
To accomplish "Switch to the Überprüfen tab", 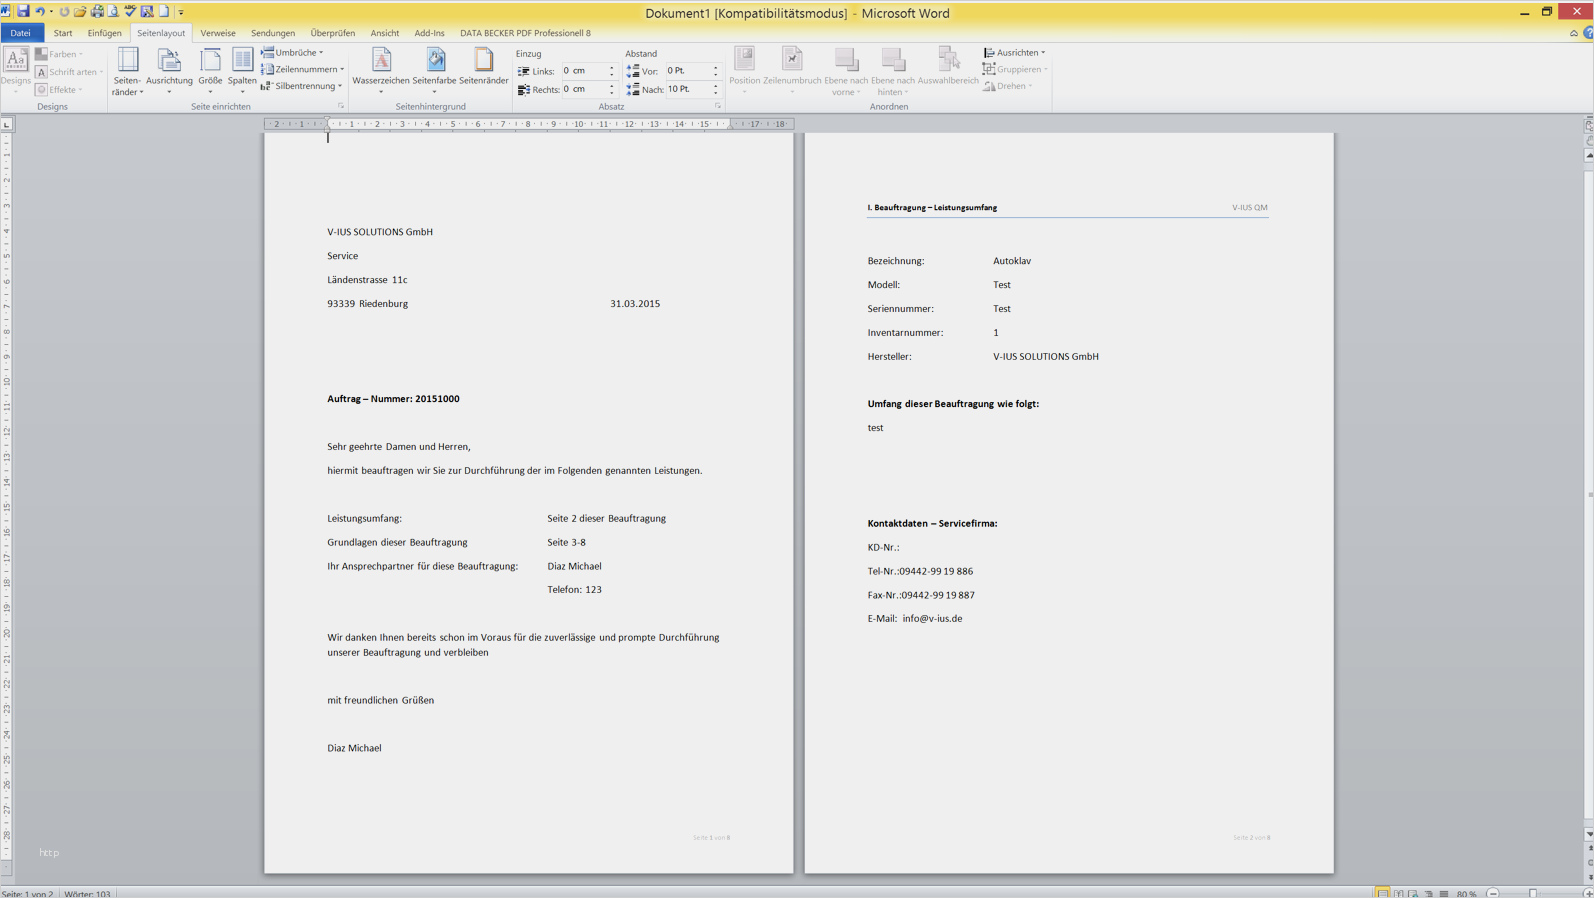I will pos(332,33).
